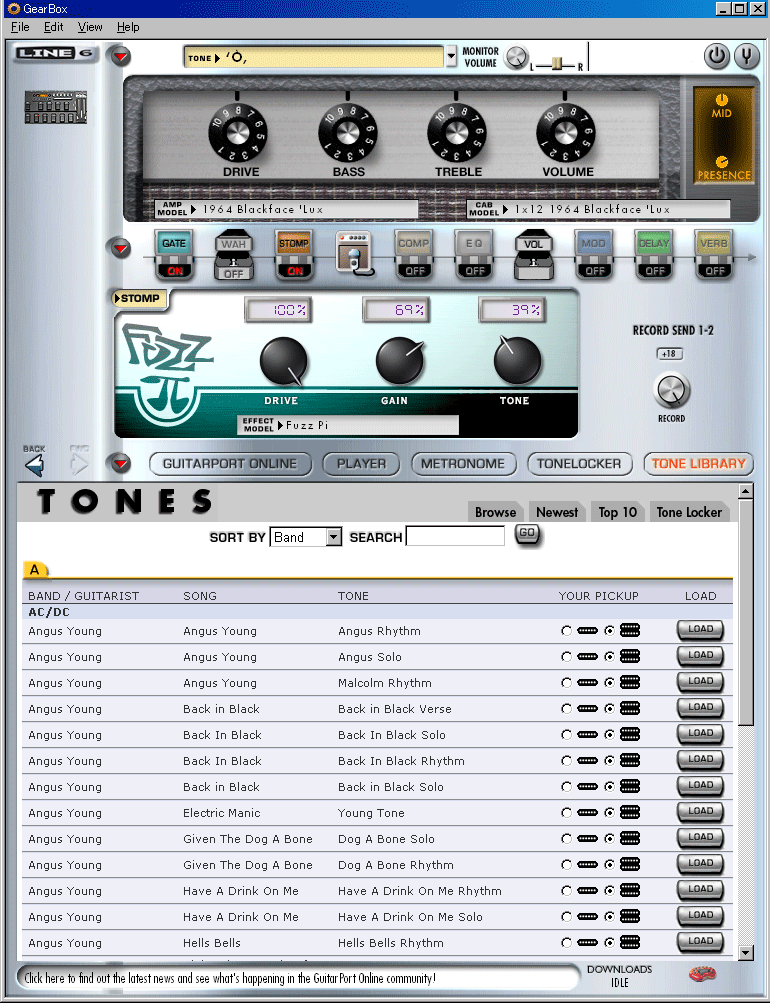Open the Effect Model Fuzz Pi selector
The height and width of the screenshot is (1003, 770).
[x=348, y=425]
